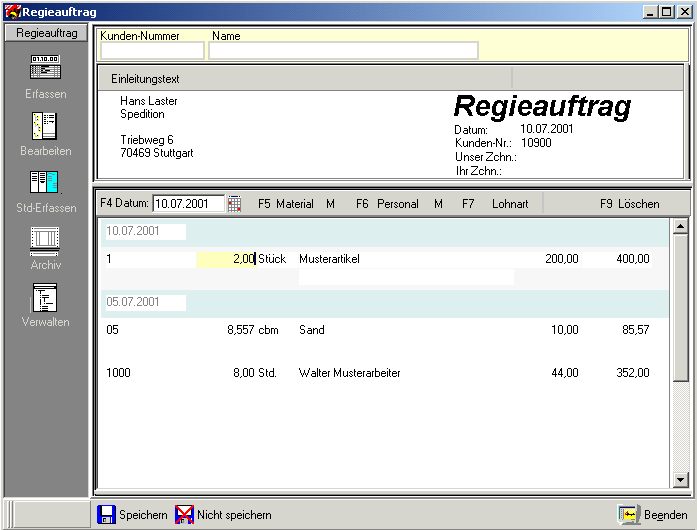This screenshot has height=530, width=697.
Task: Open the Archiv icon
Action: coord(44,241)
